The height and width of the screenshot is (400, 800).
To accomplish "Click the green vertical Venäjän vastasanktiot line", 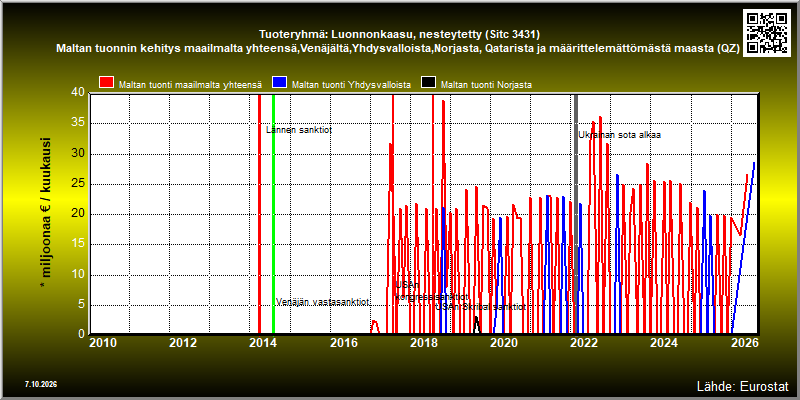I will [273, 214].
